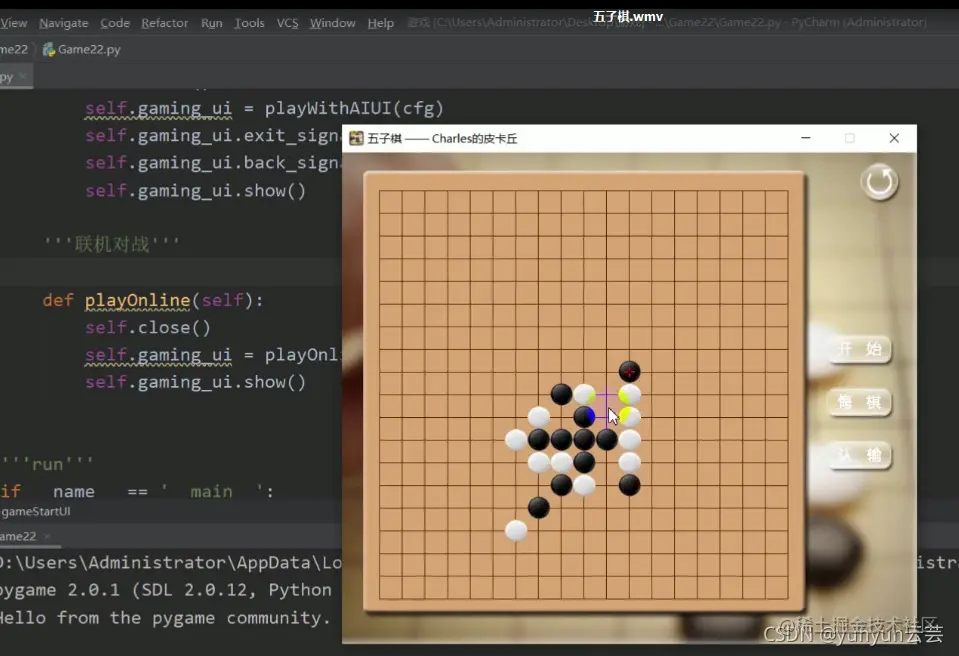Open the Help menu
The height and width of the screenshot is (656, 959).
point(380,23)
